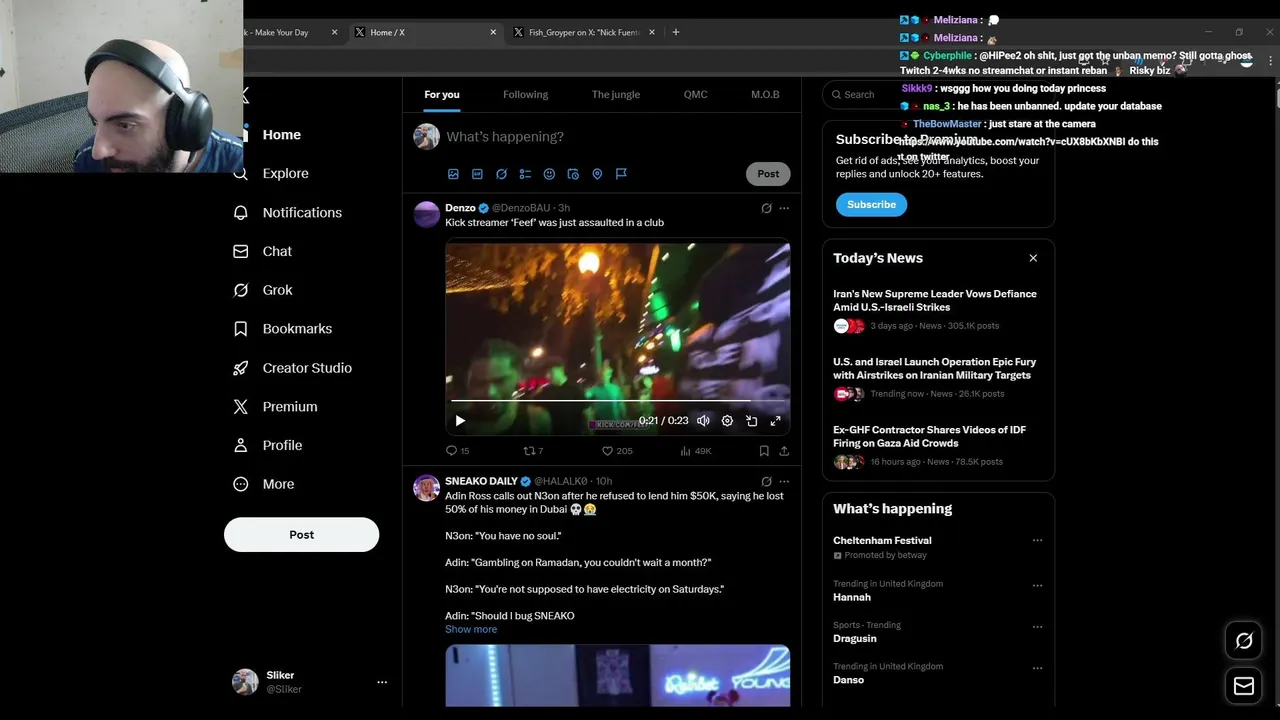Open more options on SNEAKO DAILY post
This screenshot has width=1280, height=720.
(x=784, y=481)
